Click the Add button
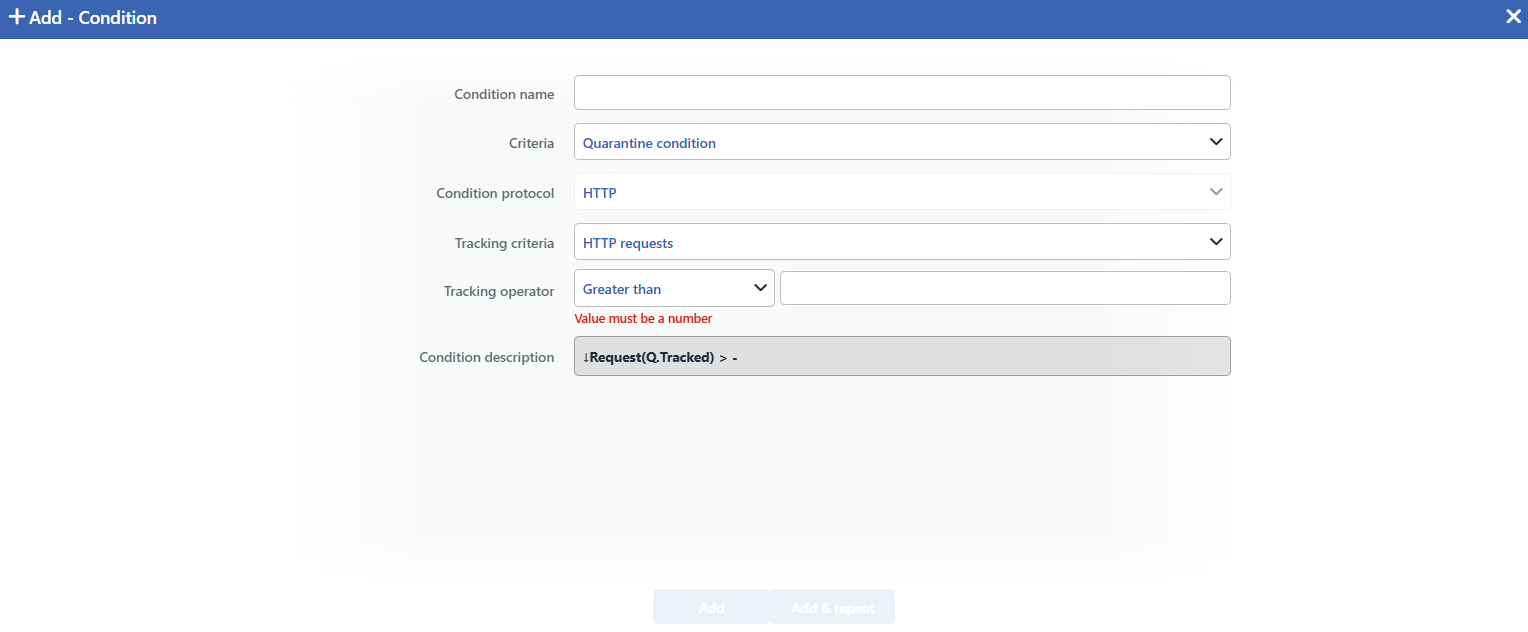This screenshot has height=632, width=1528. point(711,607)
